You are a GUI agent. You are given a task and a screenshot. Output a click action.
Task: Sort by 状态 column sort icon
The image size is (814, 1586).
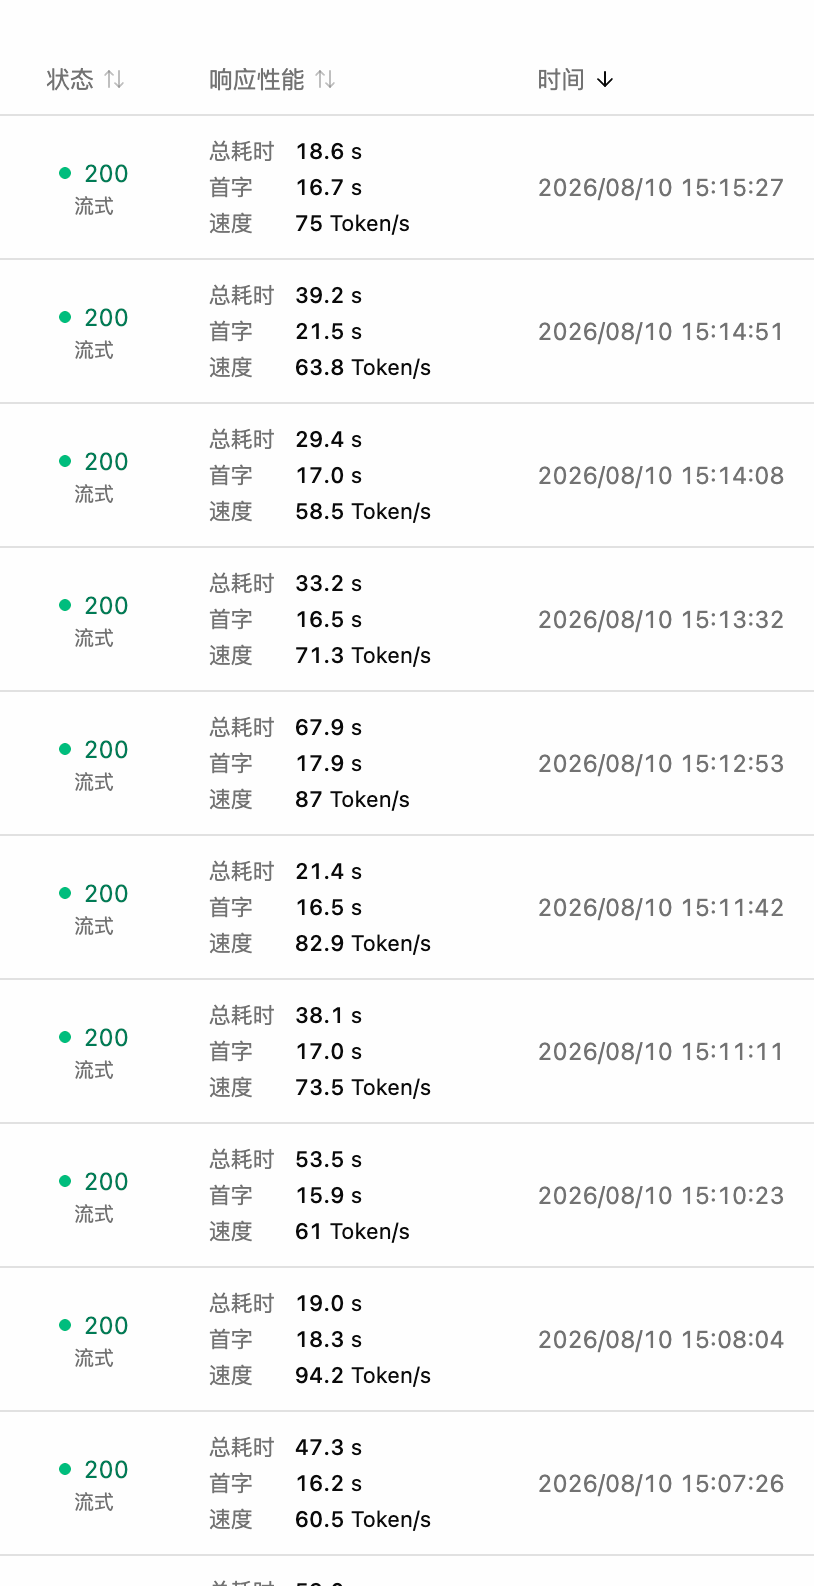point(114,79)
